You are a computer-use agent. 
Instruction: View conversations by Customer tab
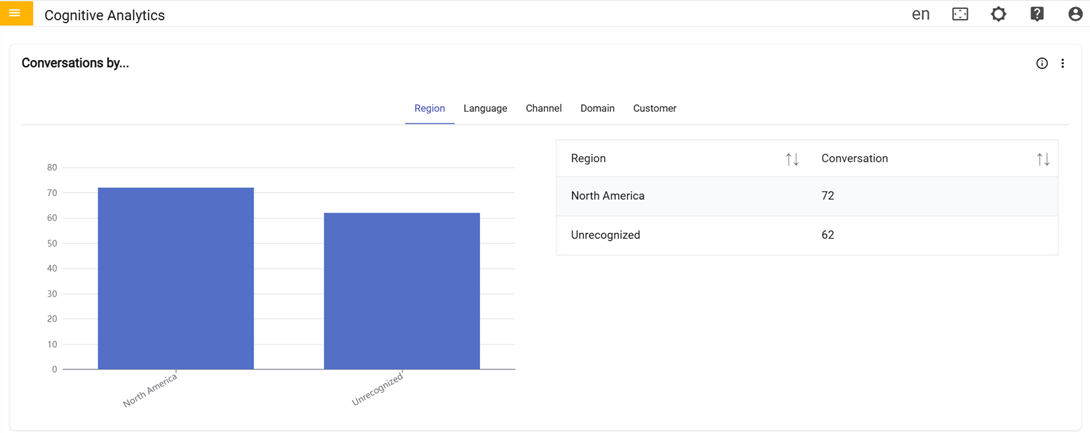[655, 108]
